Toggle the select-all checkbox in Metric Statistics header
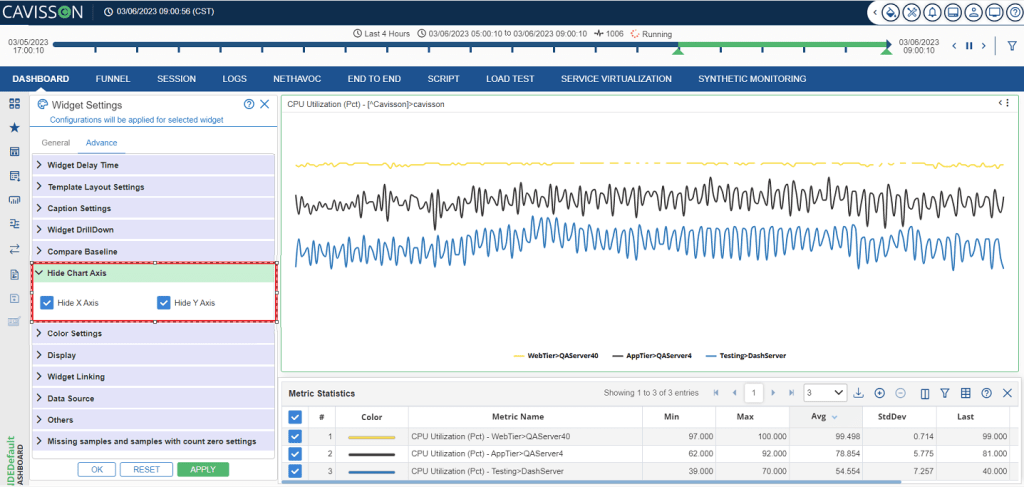This screenshot has width=1024, height=487. [x=295, y=417]
